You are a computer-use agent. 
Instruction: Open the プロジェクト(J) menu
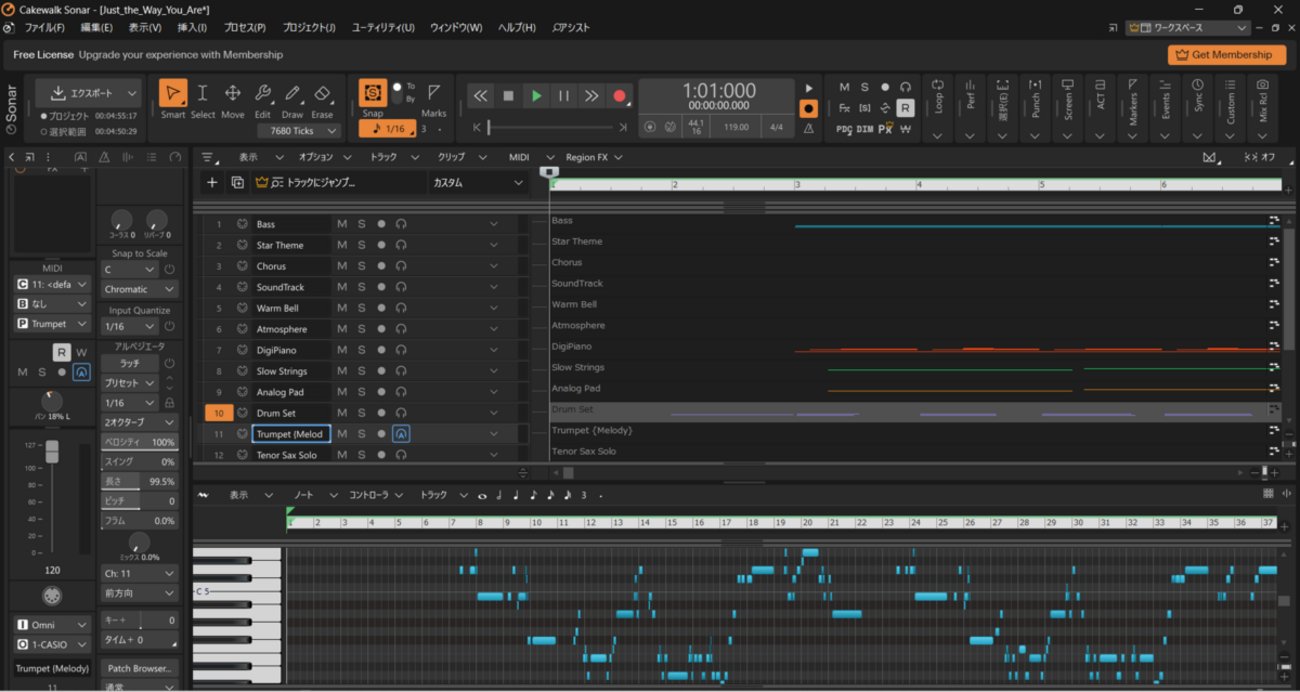click(309, 28)
